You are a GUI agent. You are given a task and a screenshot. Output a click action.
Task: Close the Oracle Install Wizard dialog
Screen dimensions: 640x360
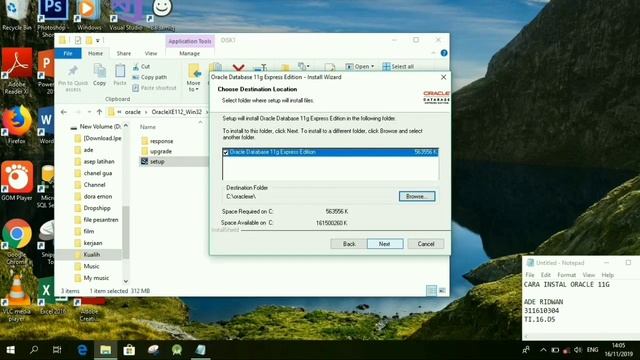click(443, 77)
